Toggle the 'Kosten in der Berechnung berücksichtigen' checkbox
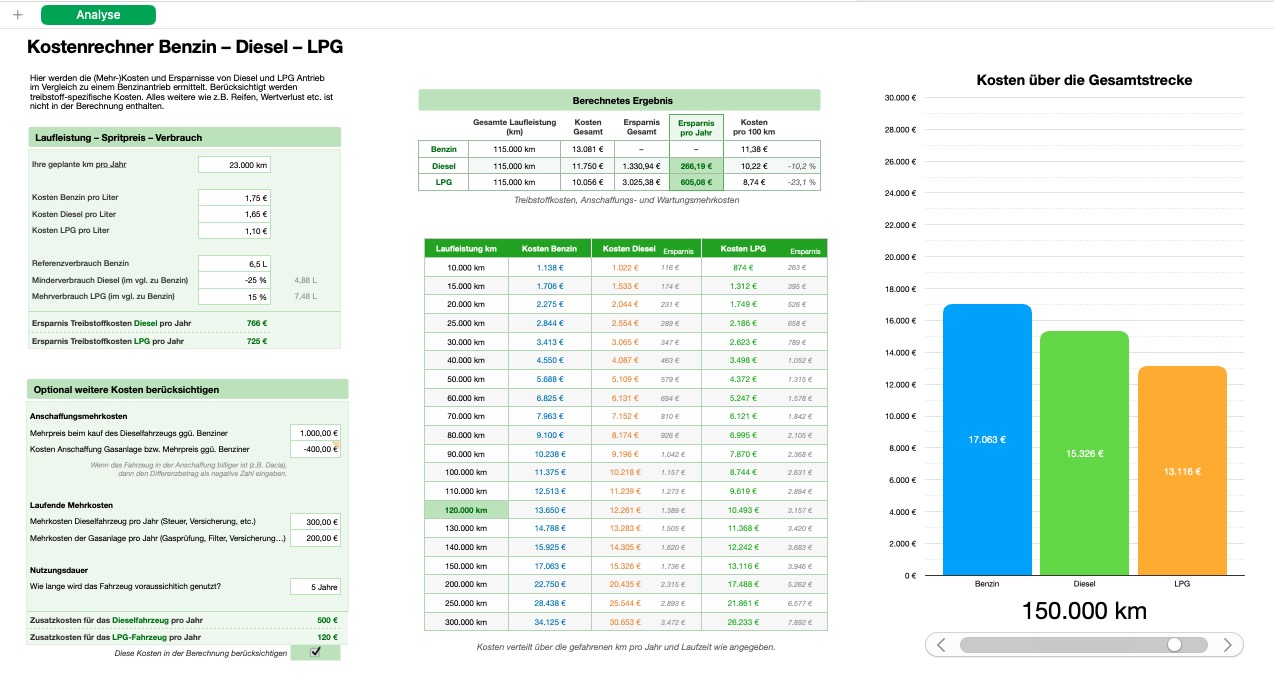This screenshot has width=1274, height=693. click(x=316, y=652)
